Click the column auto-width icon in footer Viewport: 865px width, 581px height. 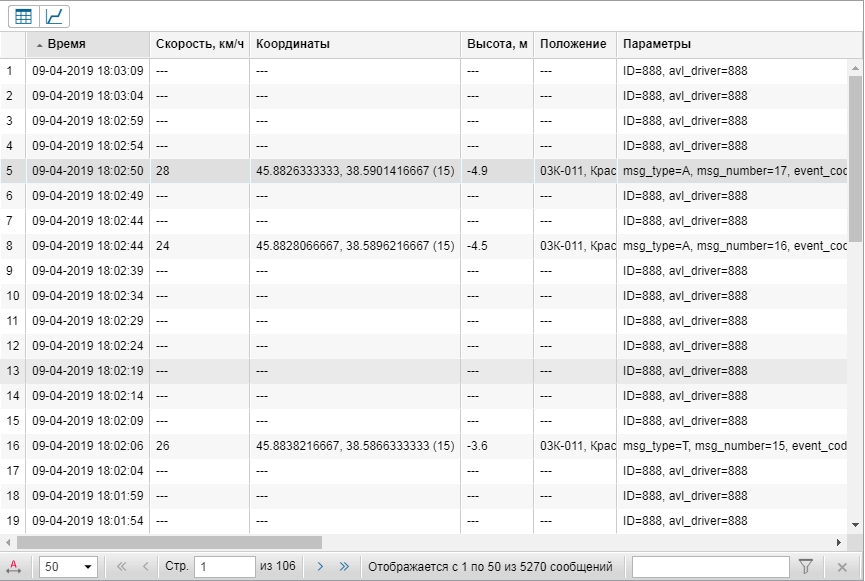(x=14, y=567)
